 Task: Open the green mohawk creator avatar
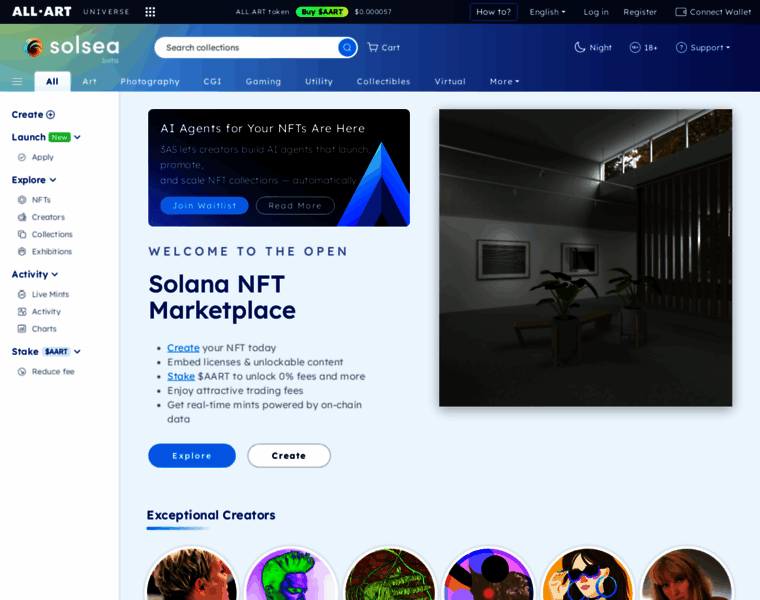[x=291, y=574]
